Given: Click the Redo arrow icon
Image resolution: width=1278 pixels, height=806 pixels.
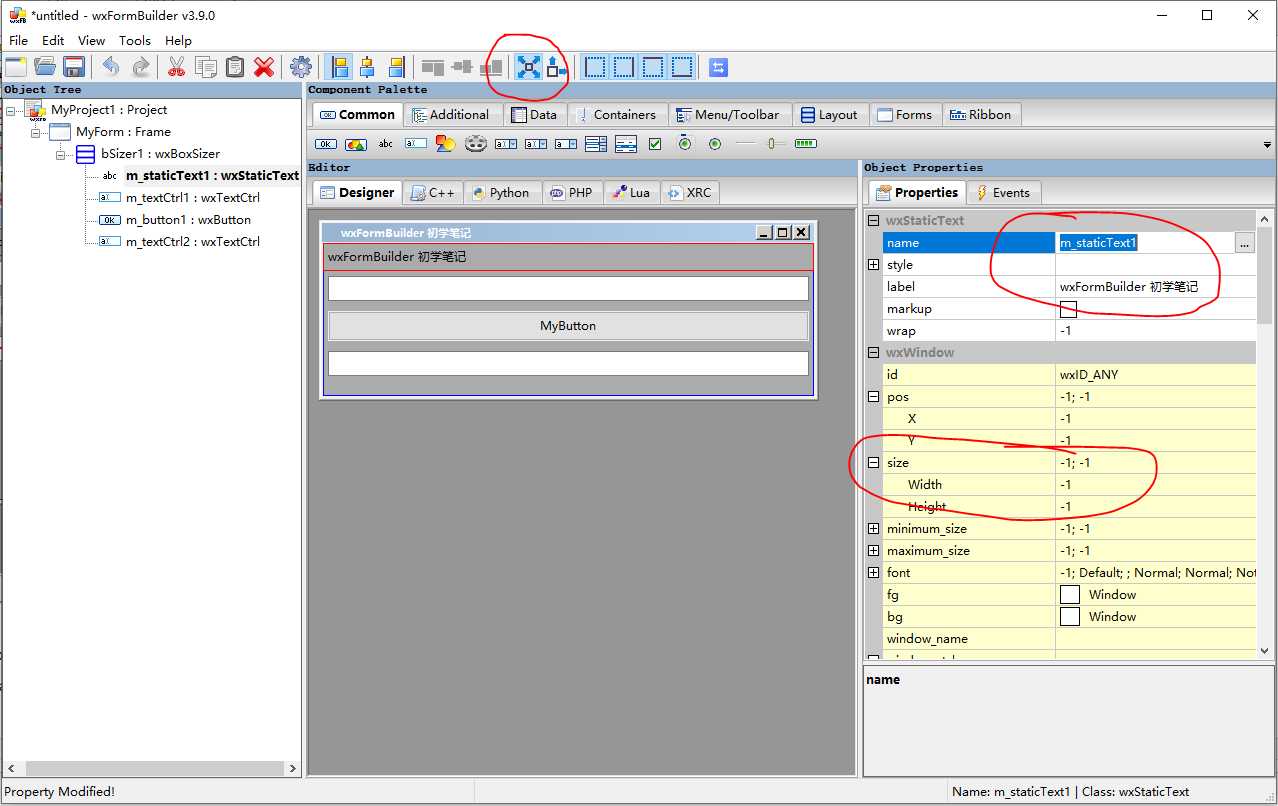Looking at the screenshot, I should (x=140, y=67).
